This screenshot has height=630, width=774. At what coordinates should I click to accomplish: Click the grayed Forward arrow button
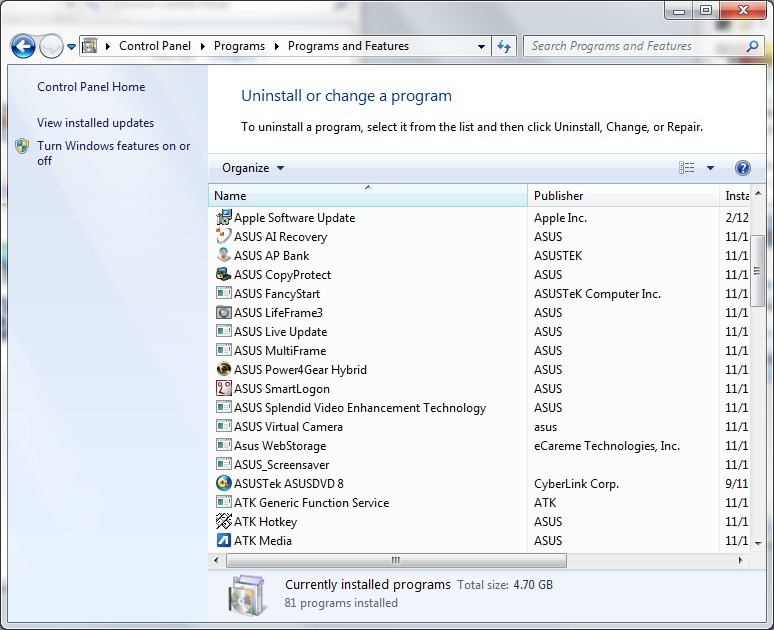51,46
